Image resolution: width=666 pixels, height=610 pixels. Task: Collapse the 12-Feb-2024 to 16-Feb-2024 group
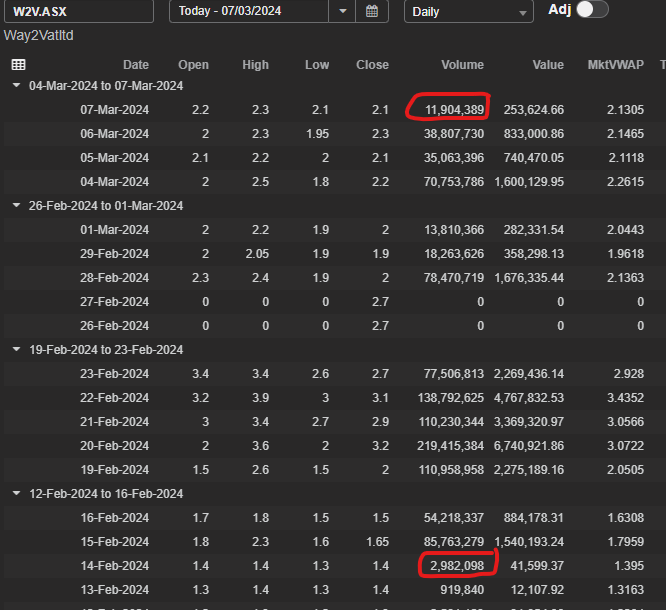pyautogui.click(x=17, y=493)
